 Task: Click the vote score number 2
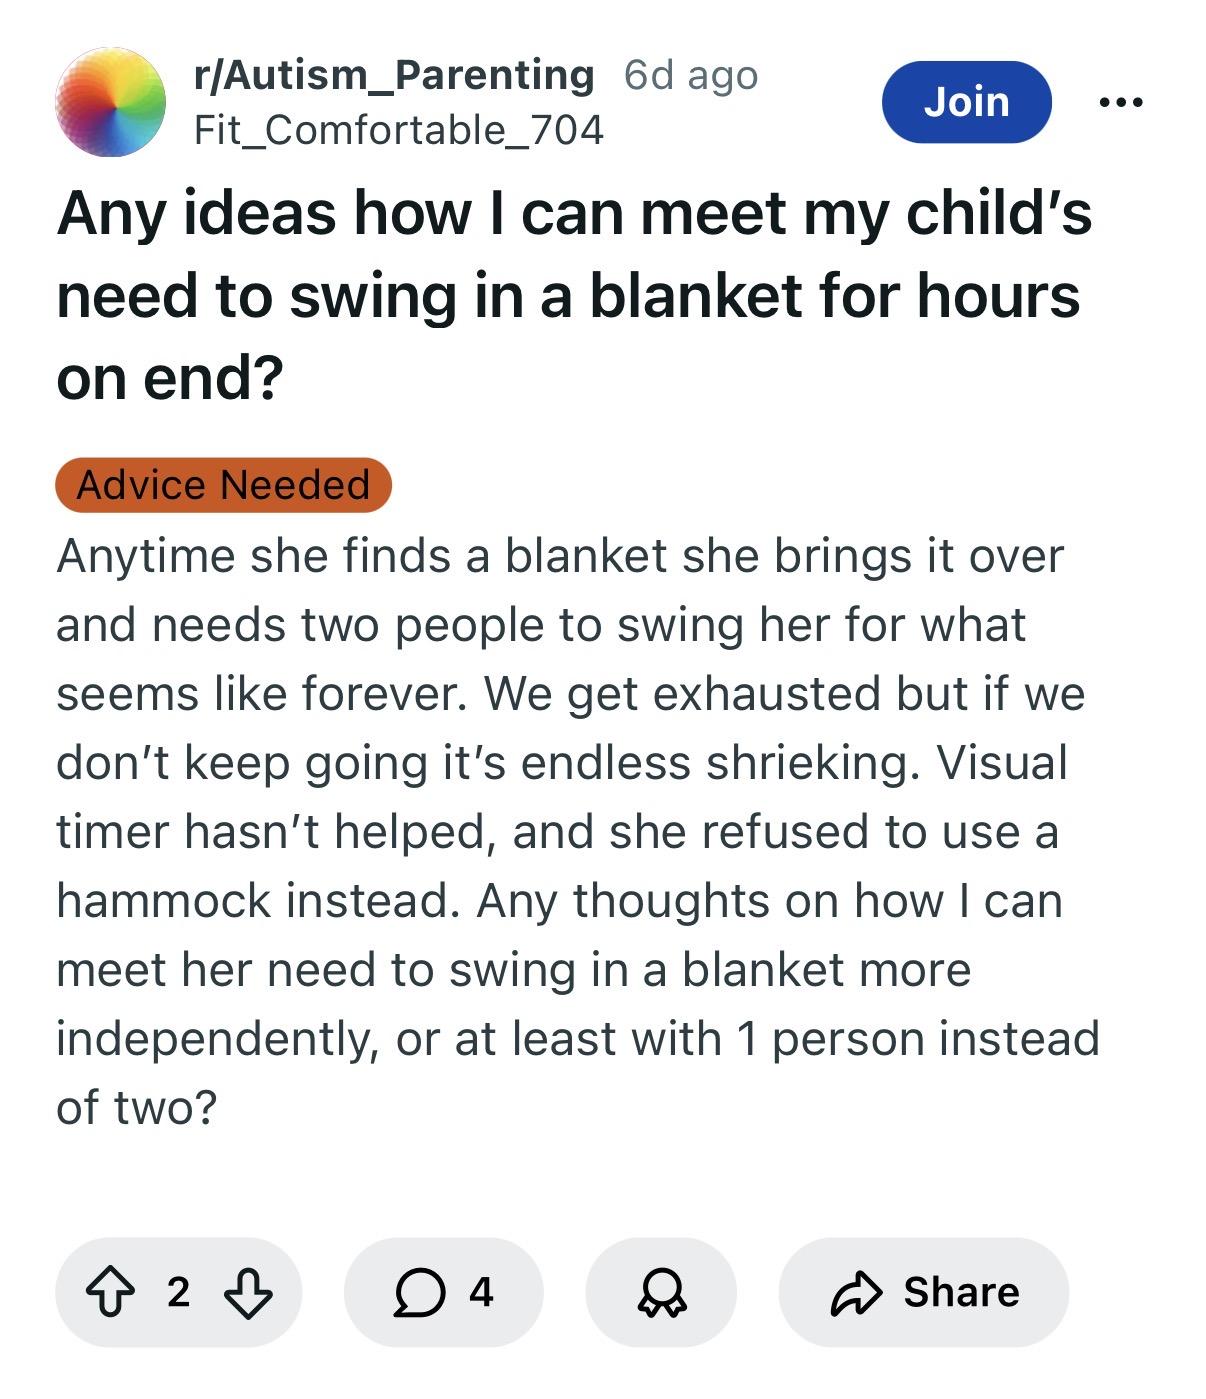coord(178,1292)
